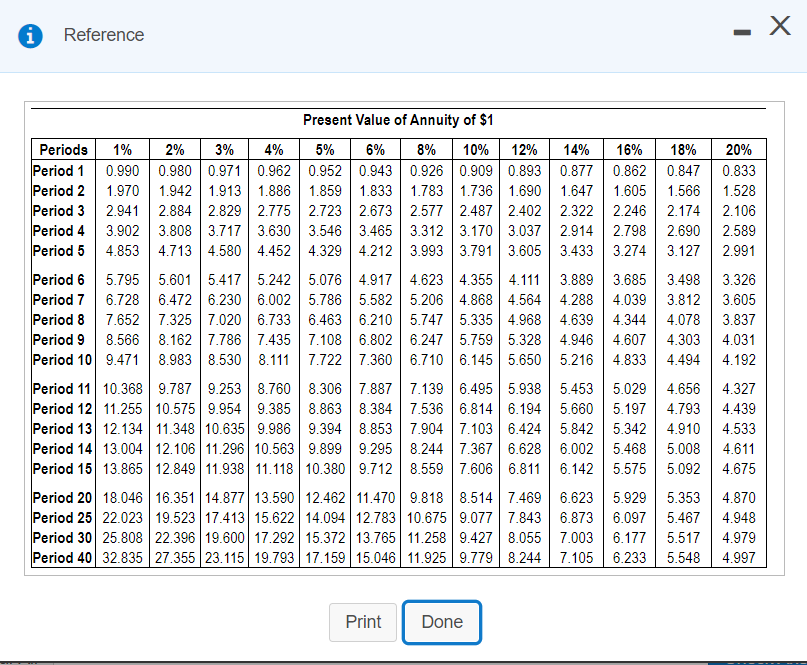Viewport: 807px width, 665px height.
Task: Select the 20% column header
Action: tap(738, 150)
